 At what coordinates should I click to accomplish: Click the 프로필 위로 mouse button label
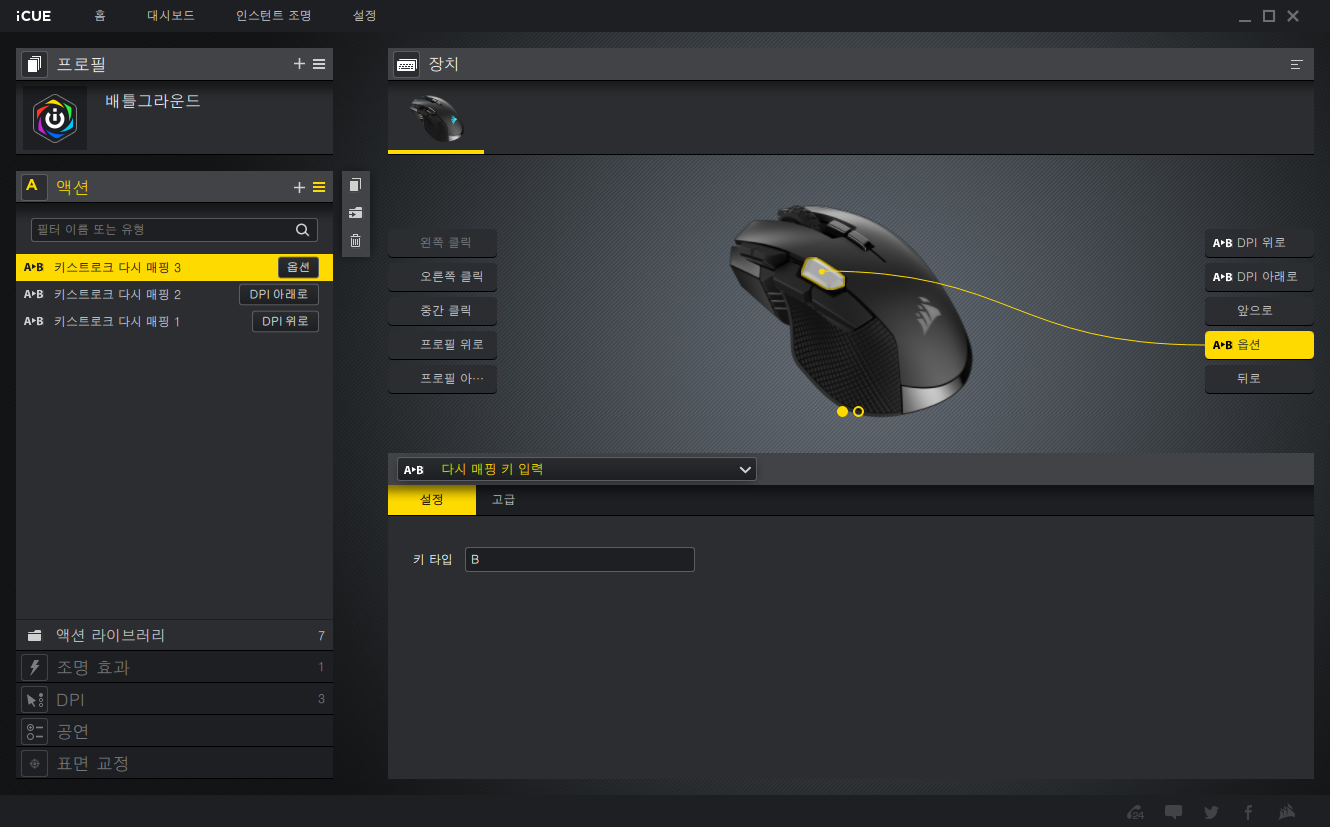[442, 344]
